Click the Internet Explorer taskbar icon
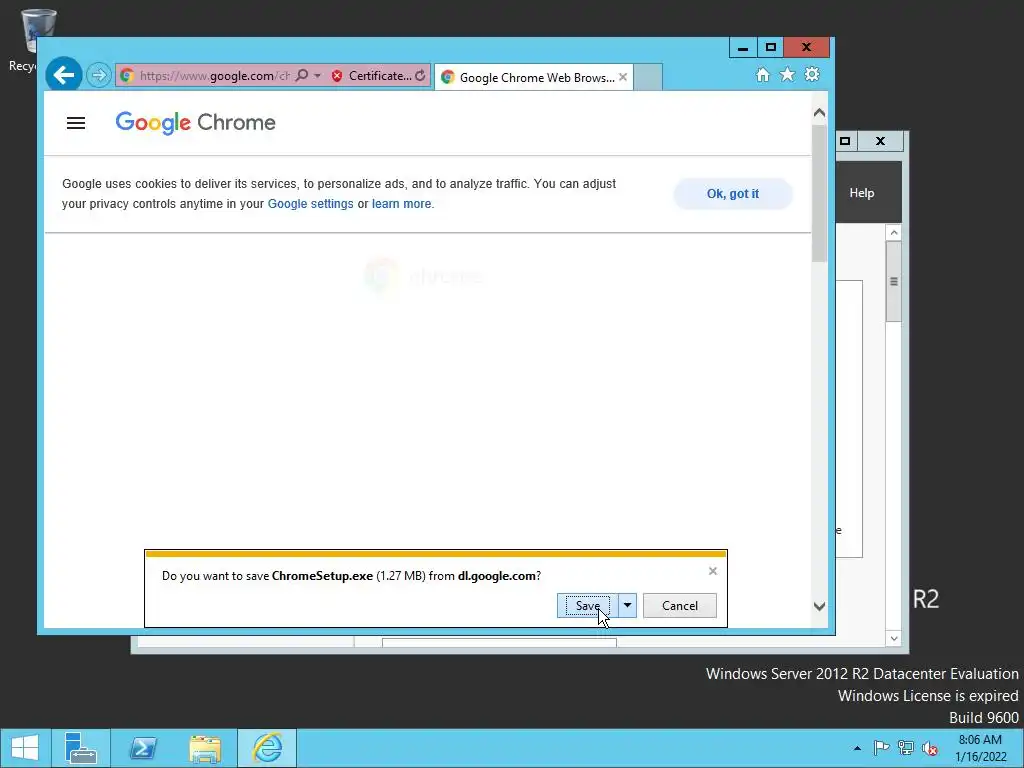 tap(267, 748)
